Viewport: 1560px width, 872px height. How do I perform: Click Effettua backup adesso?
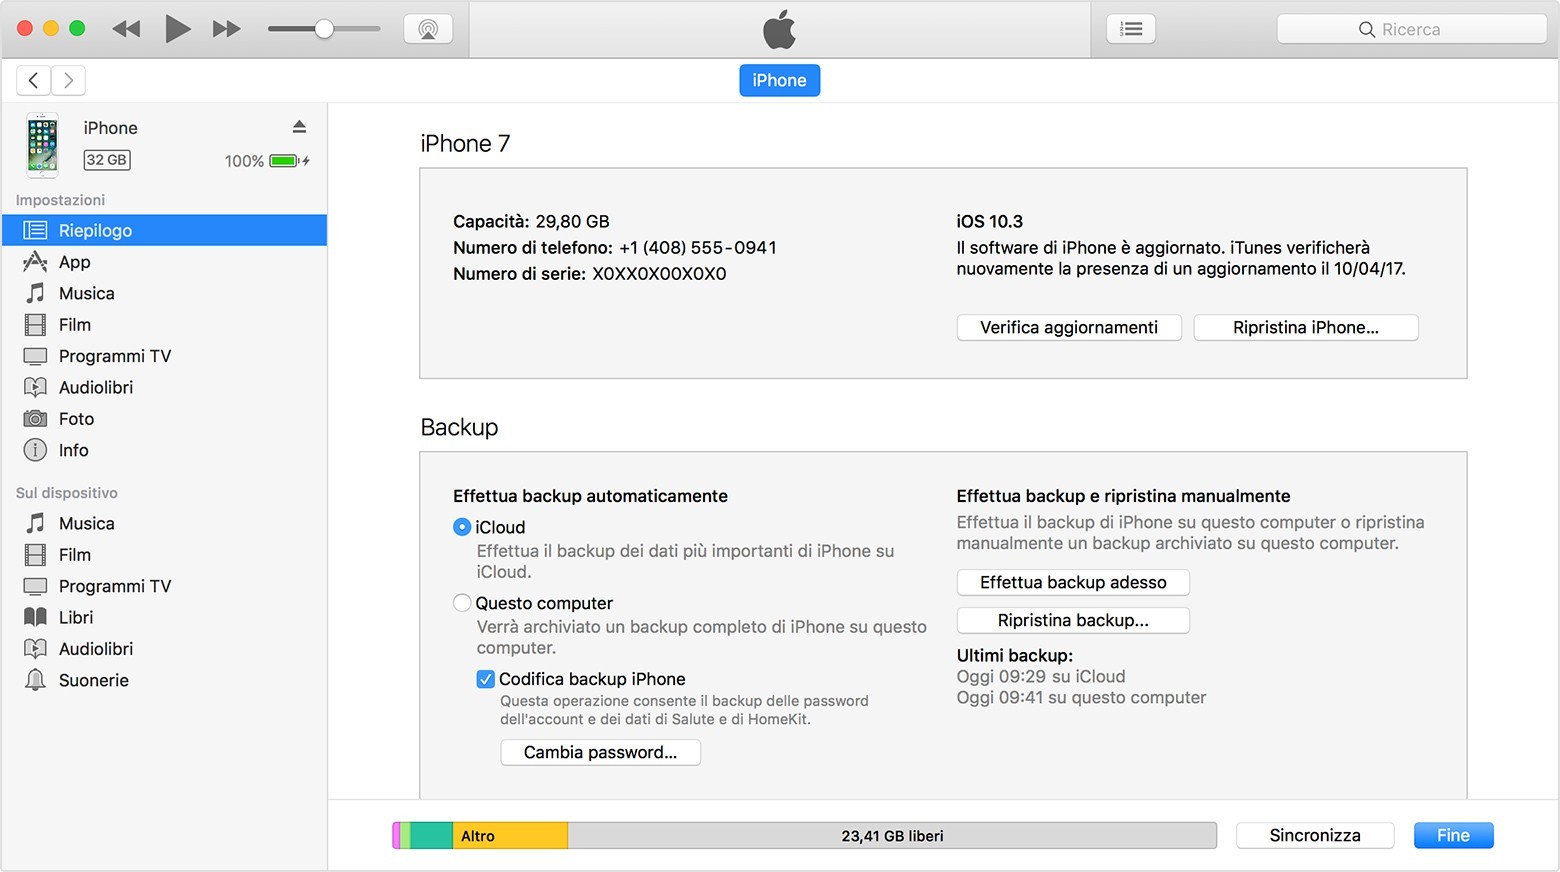[1072, 582]
